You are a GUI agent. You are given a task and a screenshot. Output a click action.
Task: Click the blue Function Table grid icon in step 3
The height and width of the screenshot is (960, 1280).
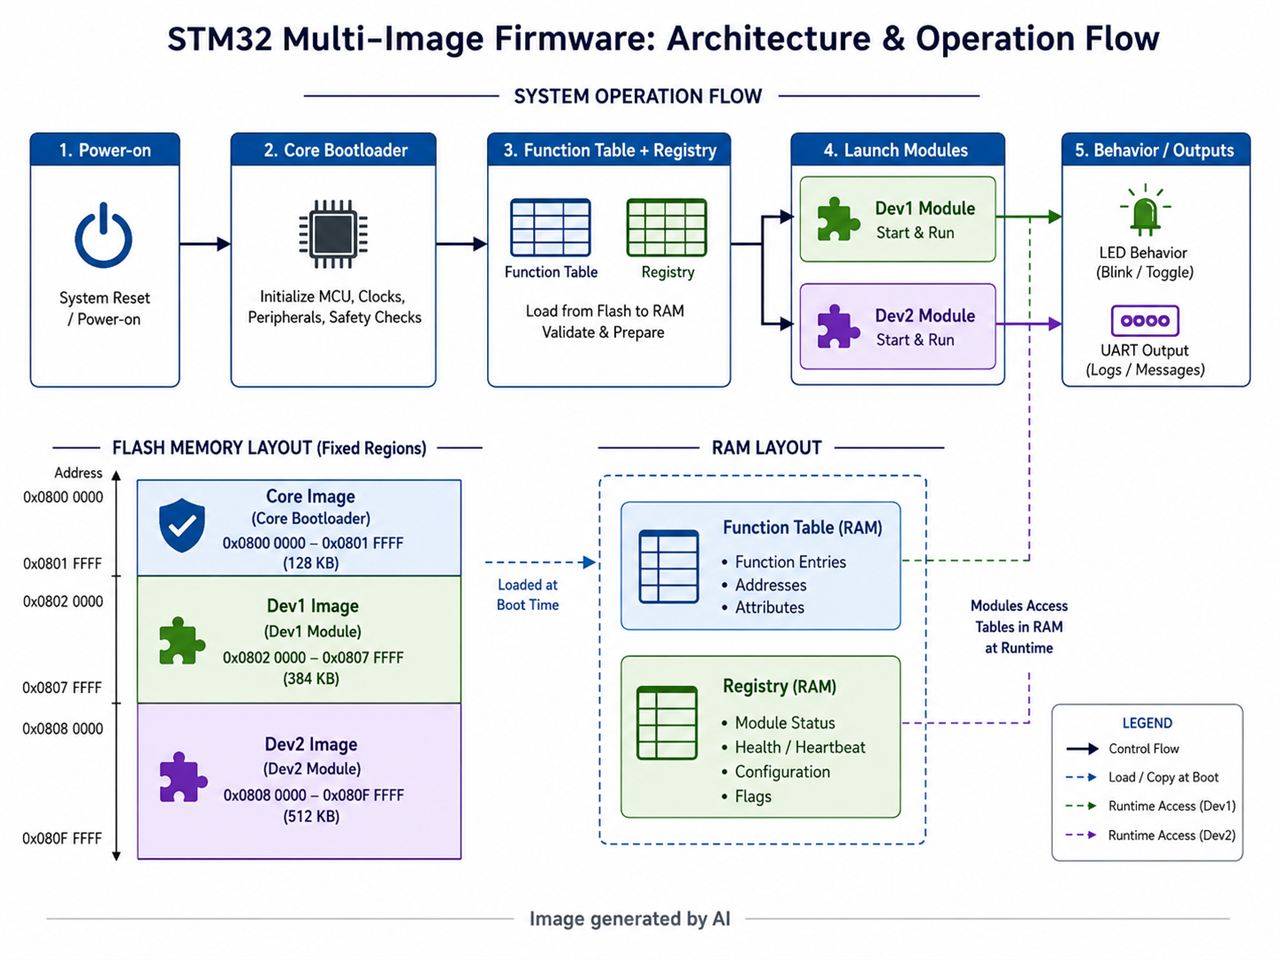tap(550, 227)
